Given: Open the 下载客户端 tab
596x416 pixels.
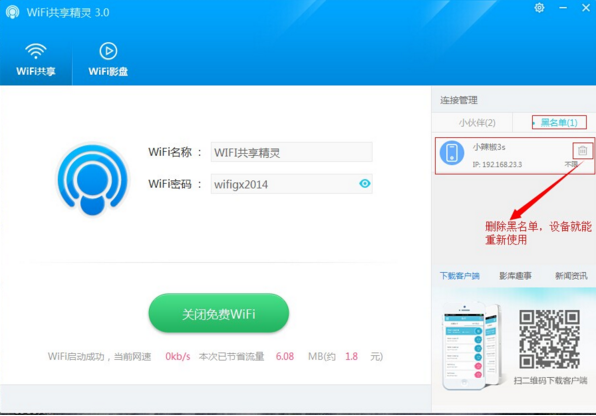Looking at the screenshot, I should click(460, 276).
